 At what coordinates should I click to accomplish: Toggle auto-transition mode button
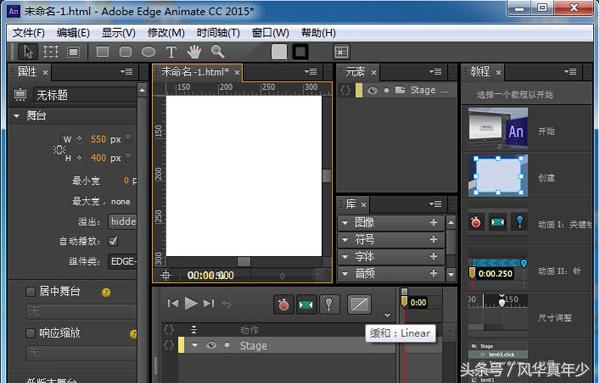pyautogui.click(x=306, y=304)
